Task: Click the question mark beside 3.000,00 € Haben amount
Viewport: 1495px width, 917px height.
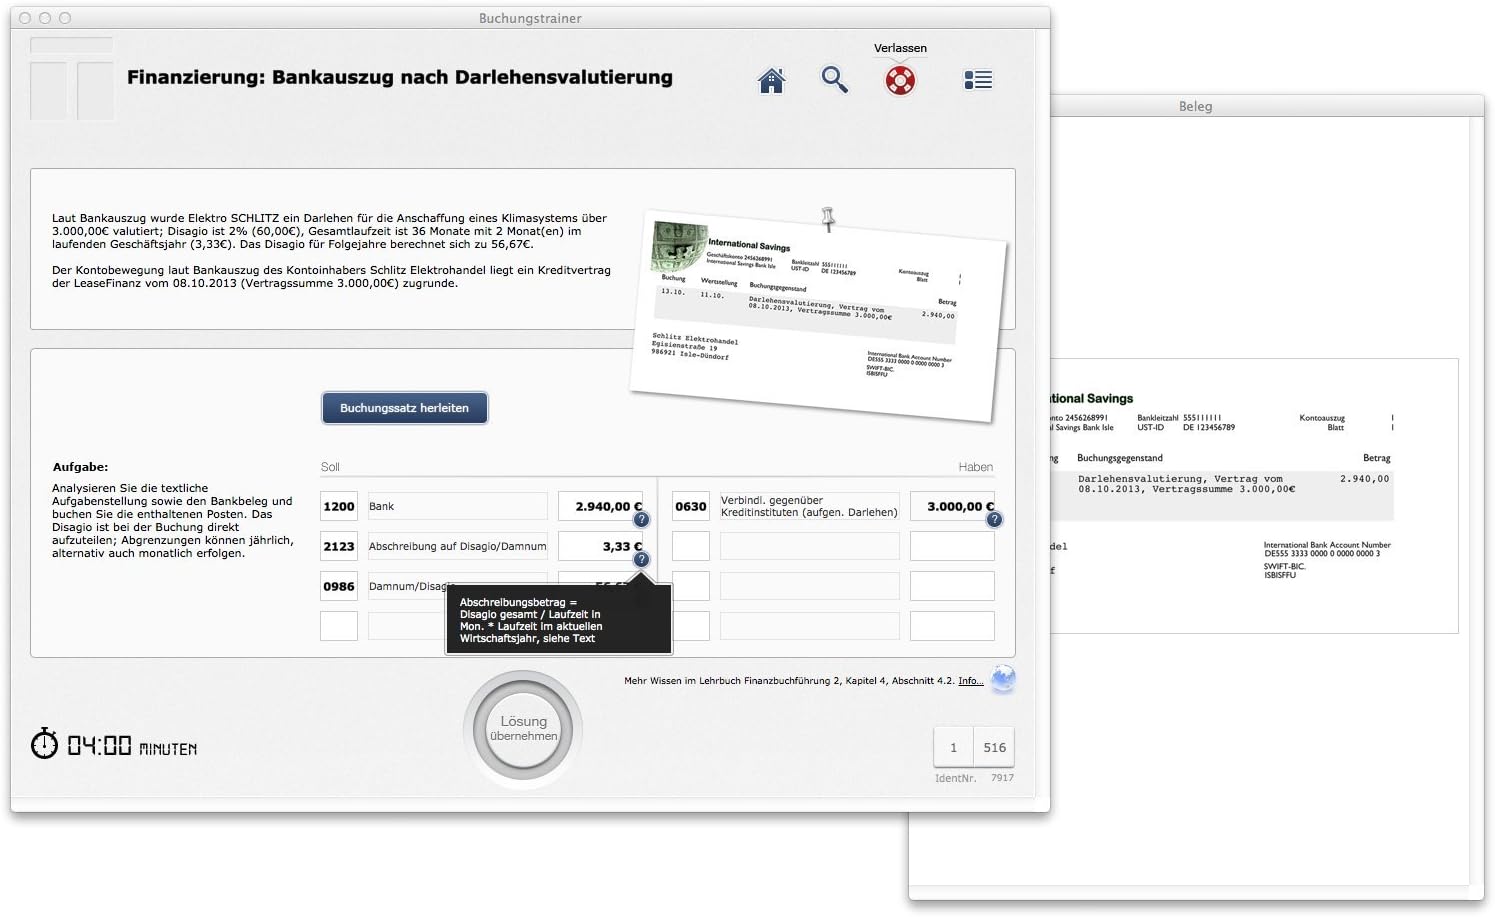Action: coord(994,520)
